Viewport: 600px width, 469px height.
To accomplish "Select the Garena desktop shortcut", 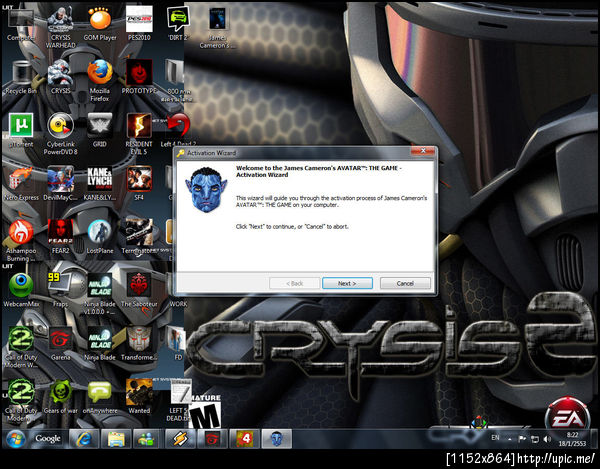I will coord(60,344).
